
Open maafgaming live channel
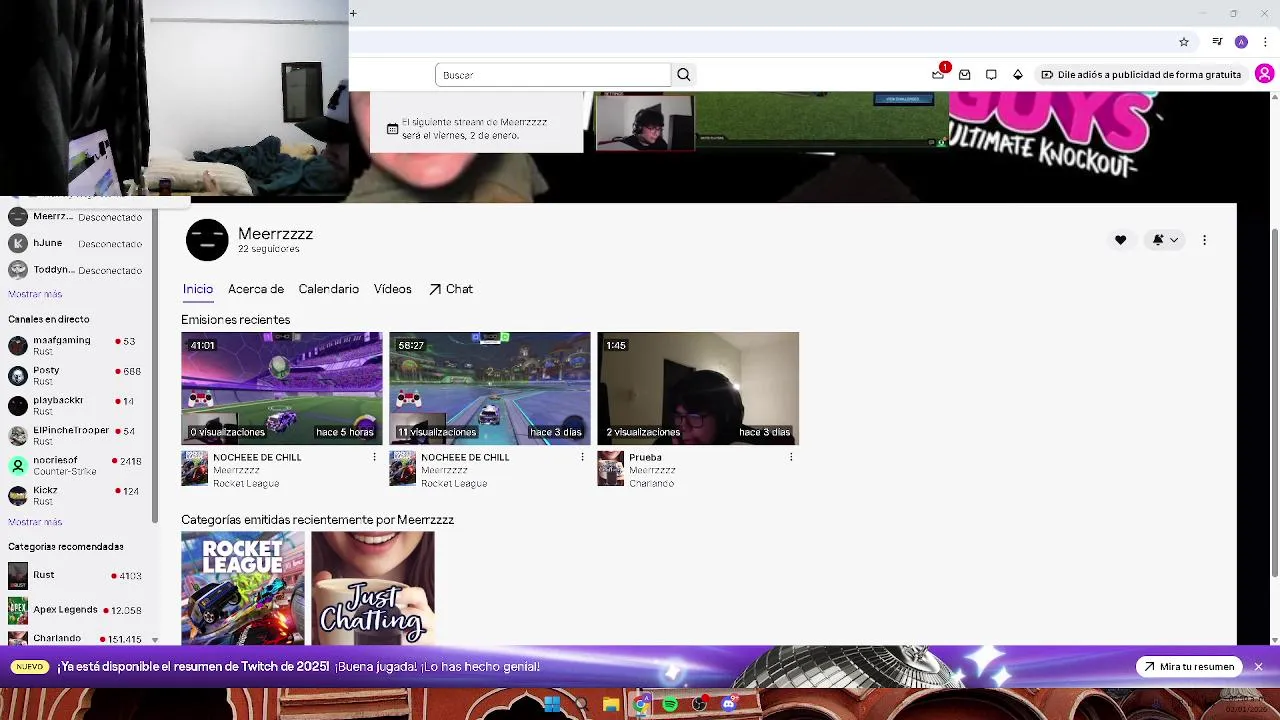[x=76, y=346]
